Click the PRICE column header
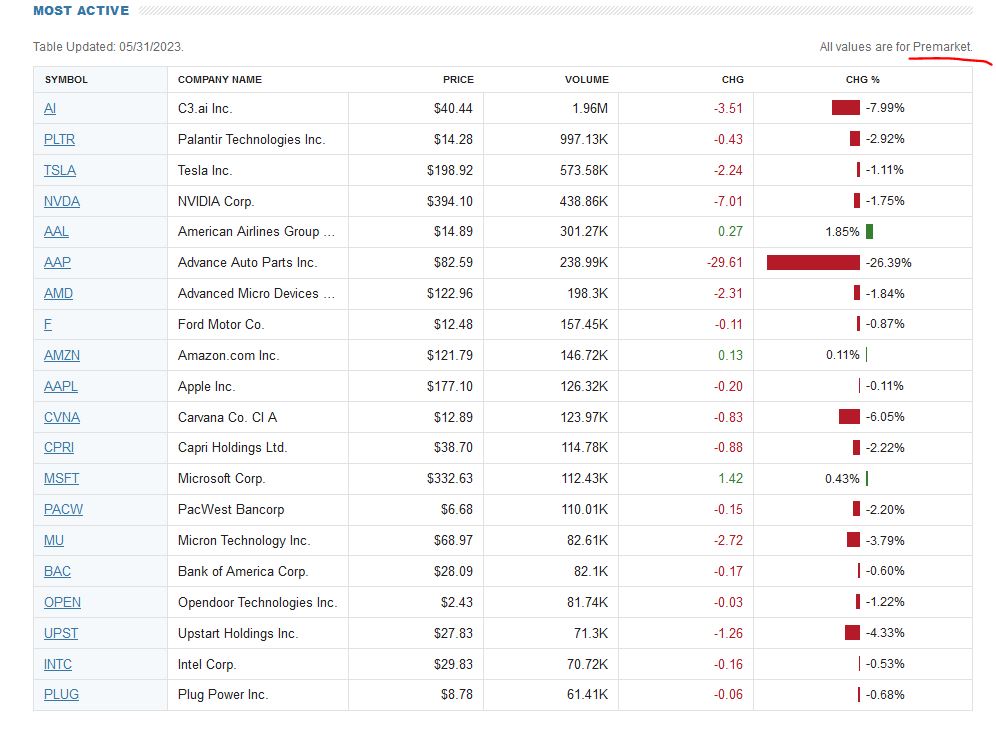996x729 pixels. [x=458, y=80]
